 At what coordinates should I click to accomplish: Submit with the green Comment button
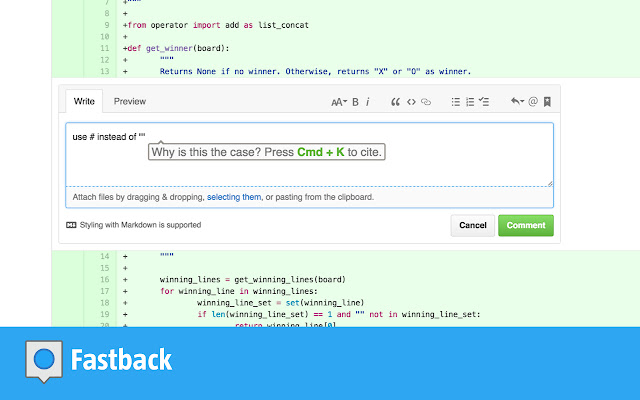(526, 225)
